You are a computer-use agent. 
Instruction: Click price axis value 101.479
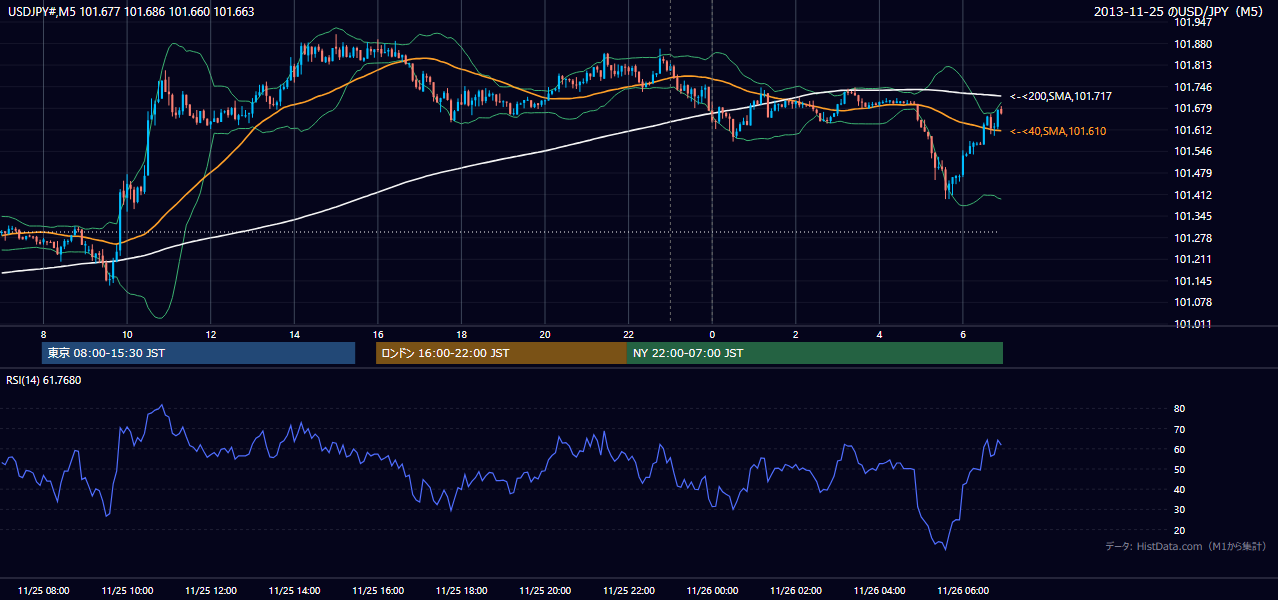(x=1194, y=173)
